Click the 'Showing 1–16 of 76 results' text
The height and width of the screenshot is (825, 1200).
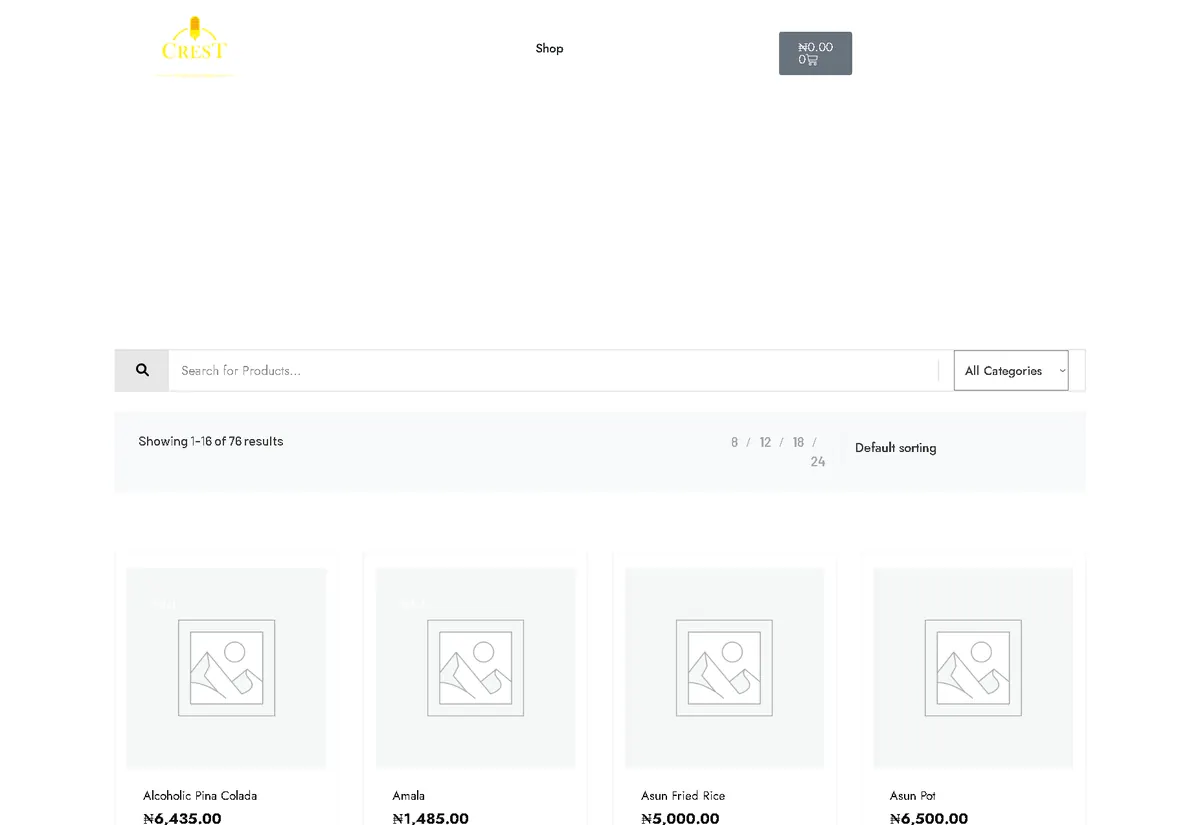211,441
